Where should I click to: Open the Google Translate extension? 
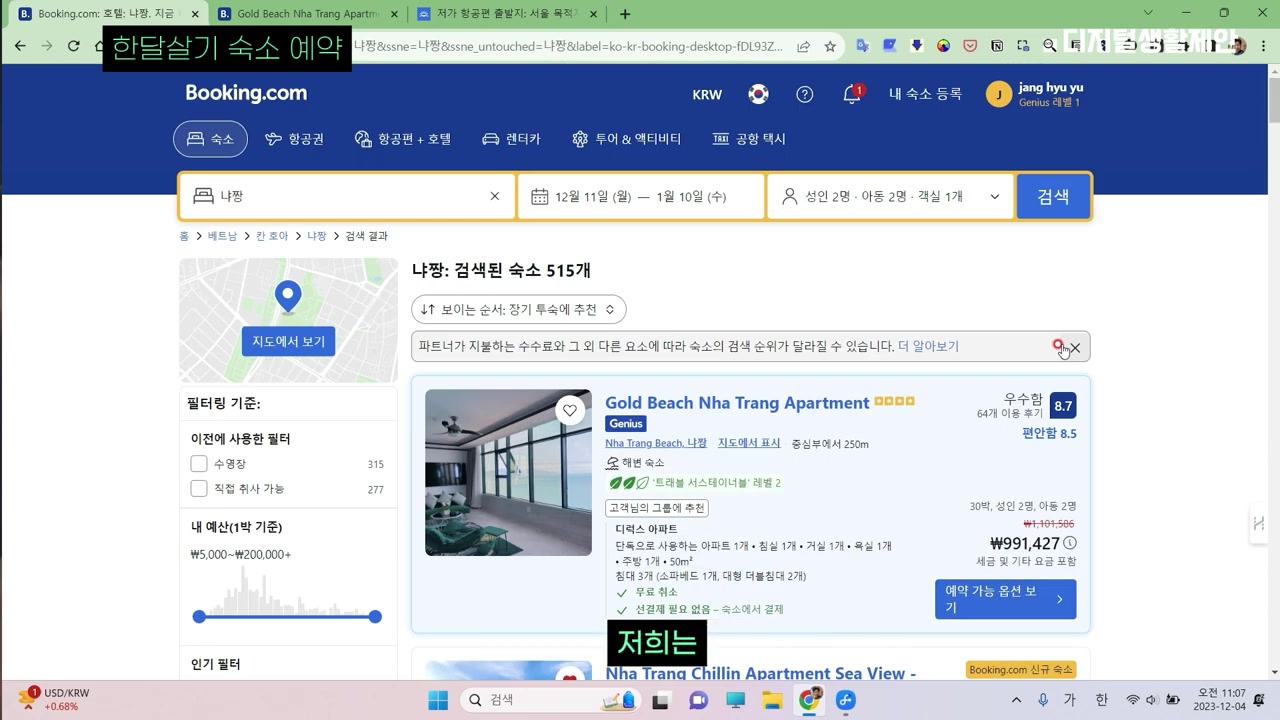tap(863, 46)
